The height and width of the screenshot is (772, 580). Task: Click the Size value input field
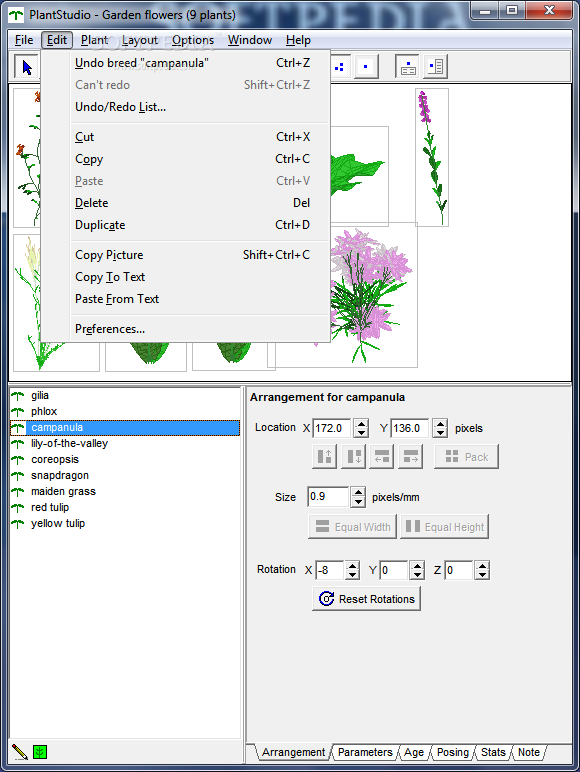point(328,497)
